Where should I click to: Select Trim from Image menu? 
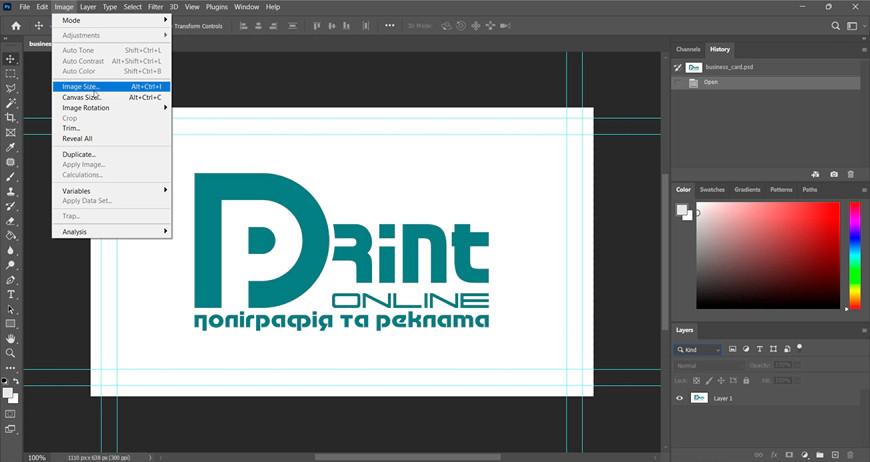[x=112, y=128]
